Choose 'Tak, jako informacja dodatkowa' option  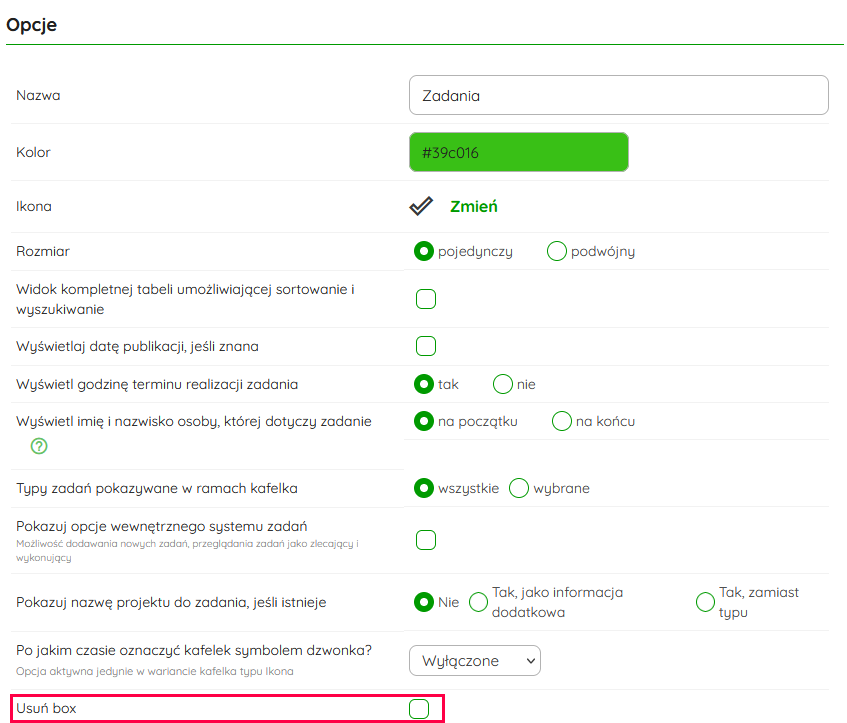click(479, 602)
